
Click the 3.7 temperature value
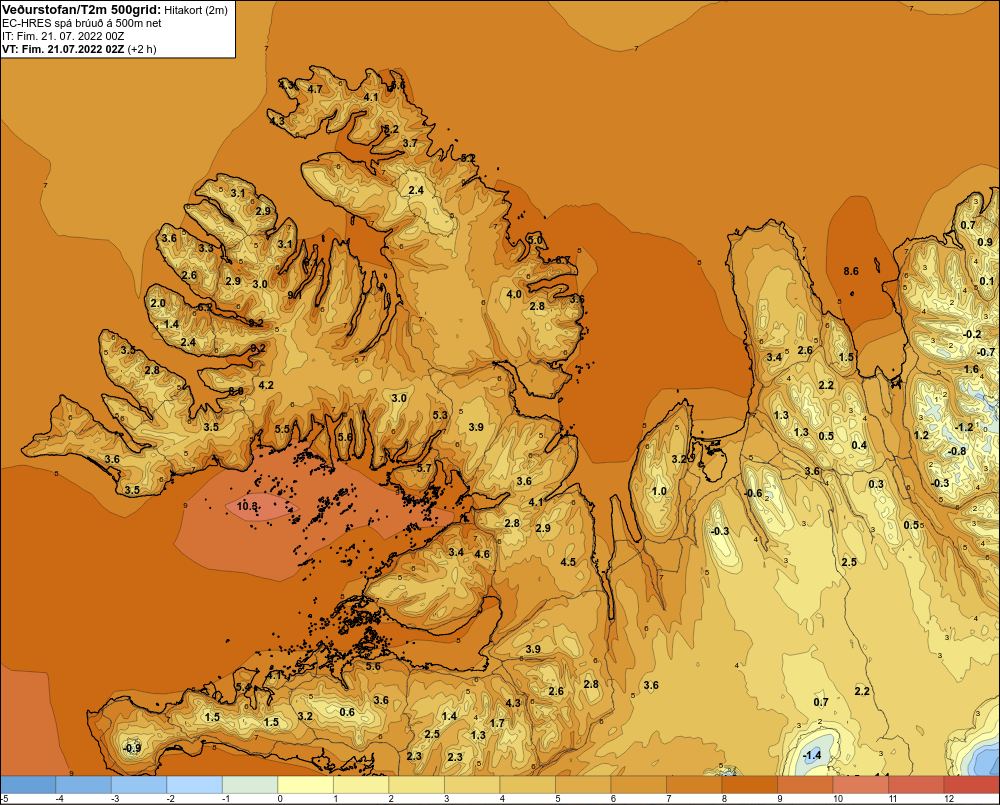click(409, 143)
